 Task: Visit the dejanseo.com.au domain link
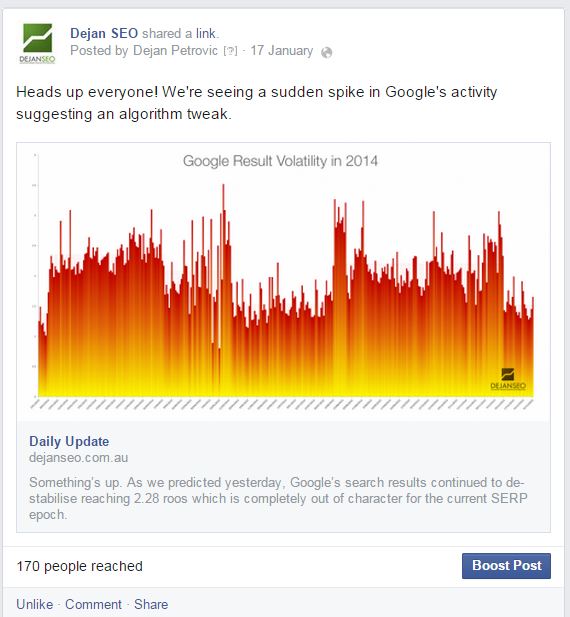(79, 458)
